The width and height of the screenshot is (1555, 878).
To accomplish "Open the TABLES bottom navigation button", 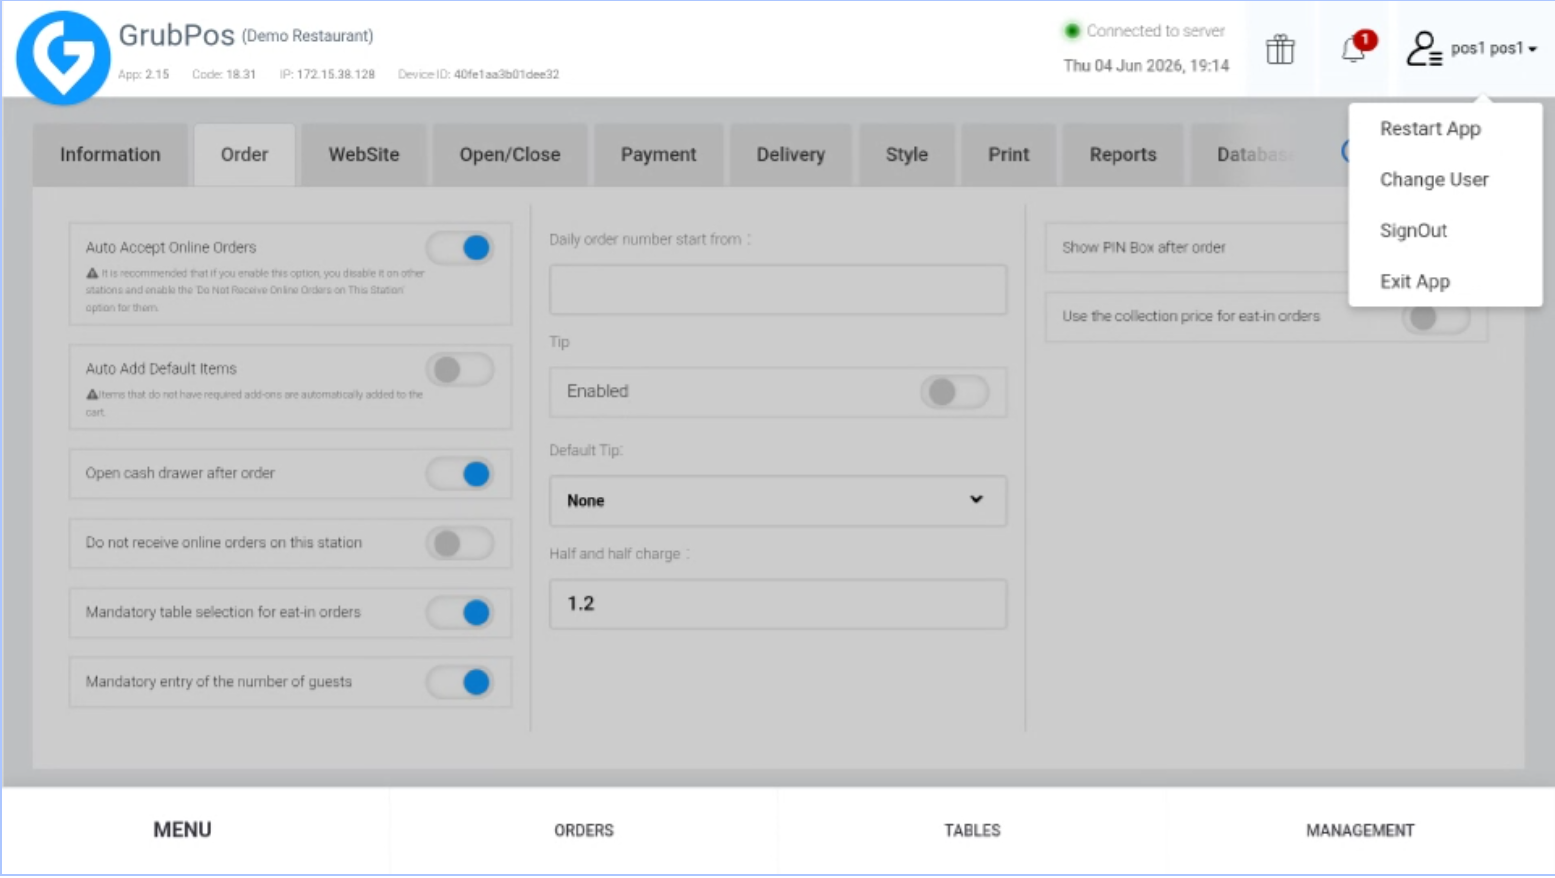I will (972, 830).
